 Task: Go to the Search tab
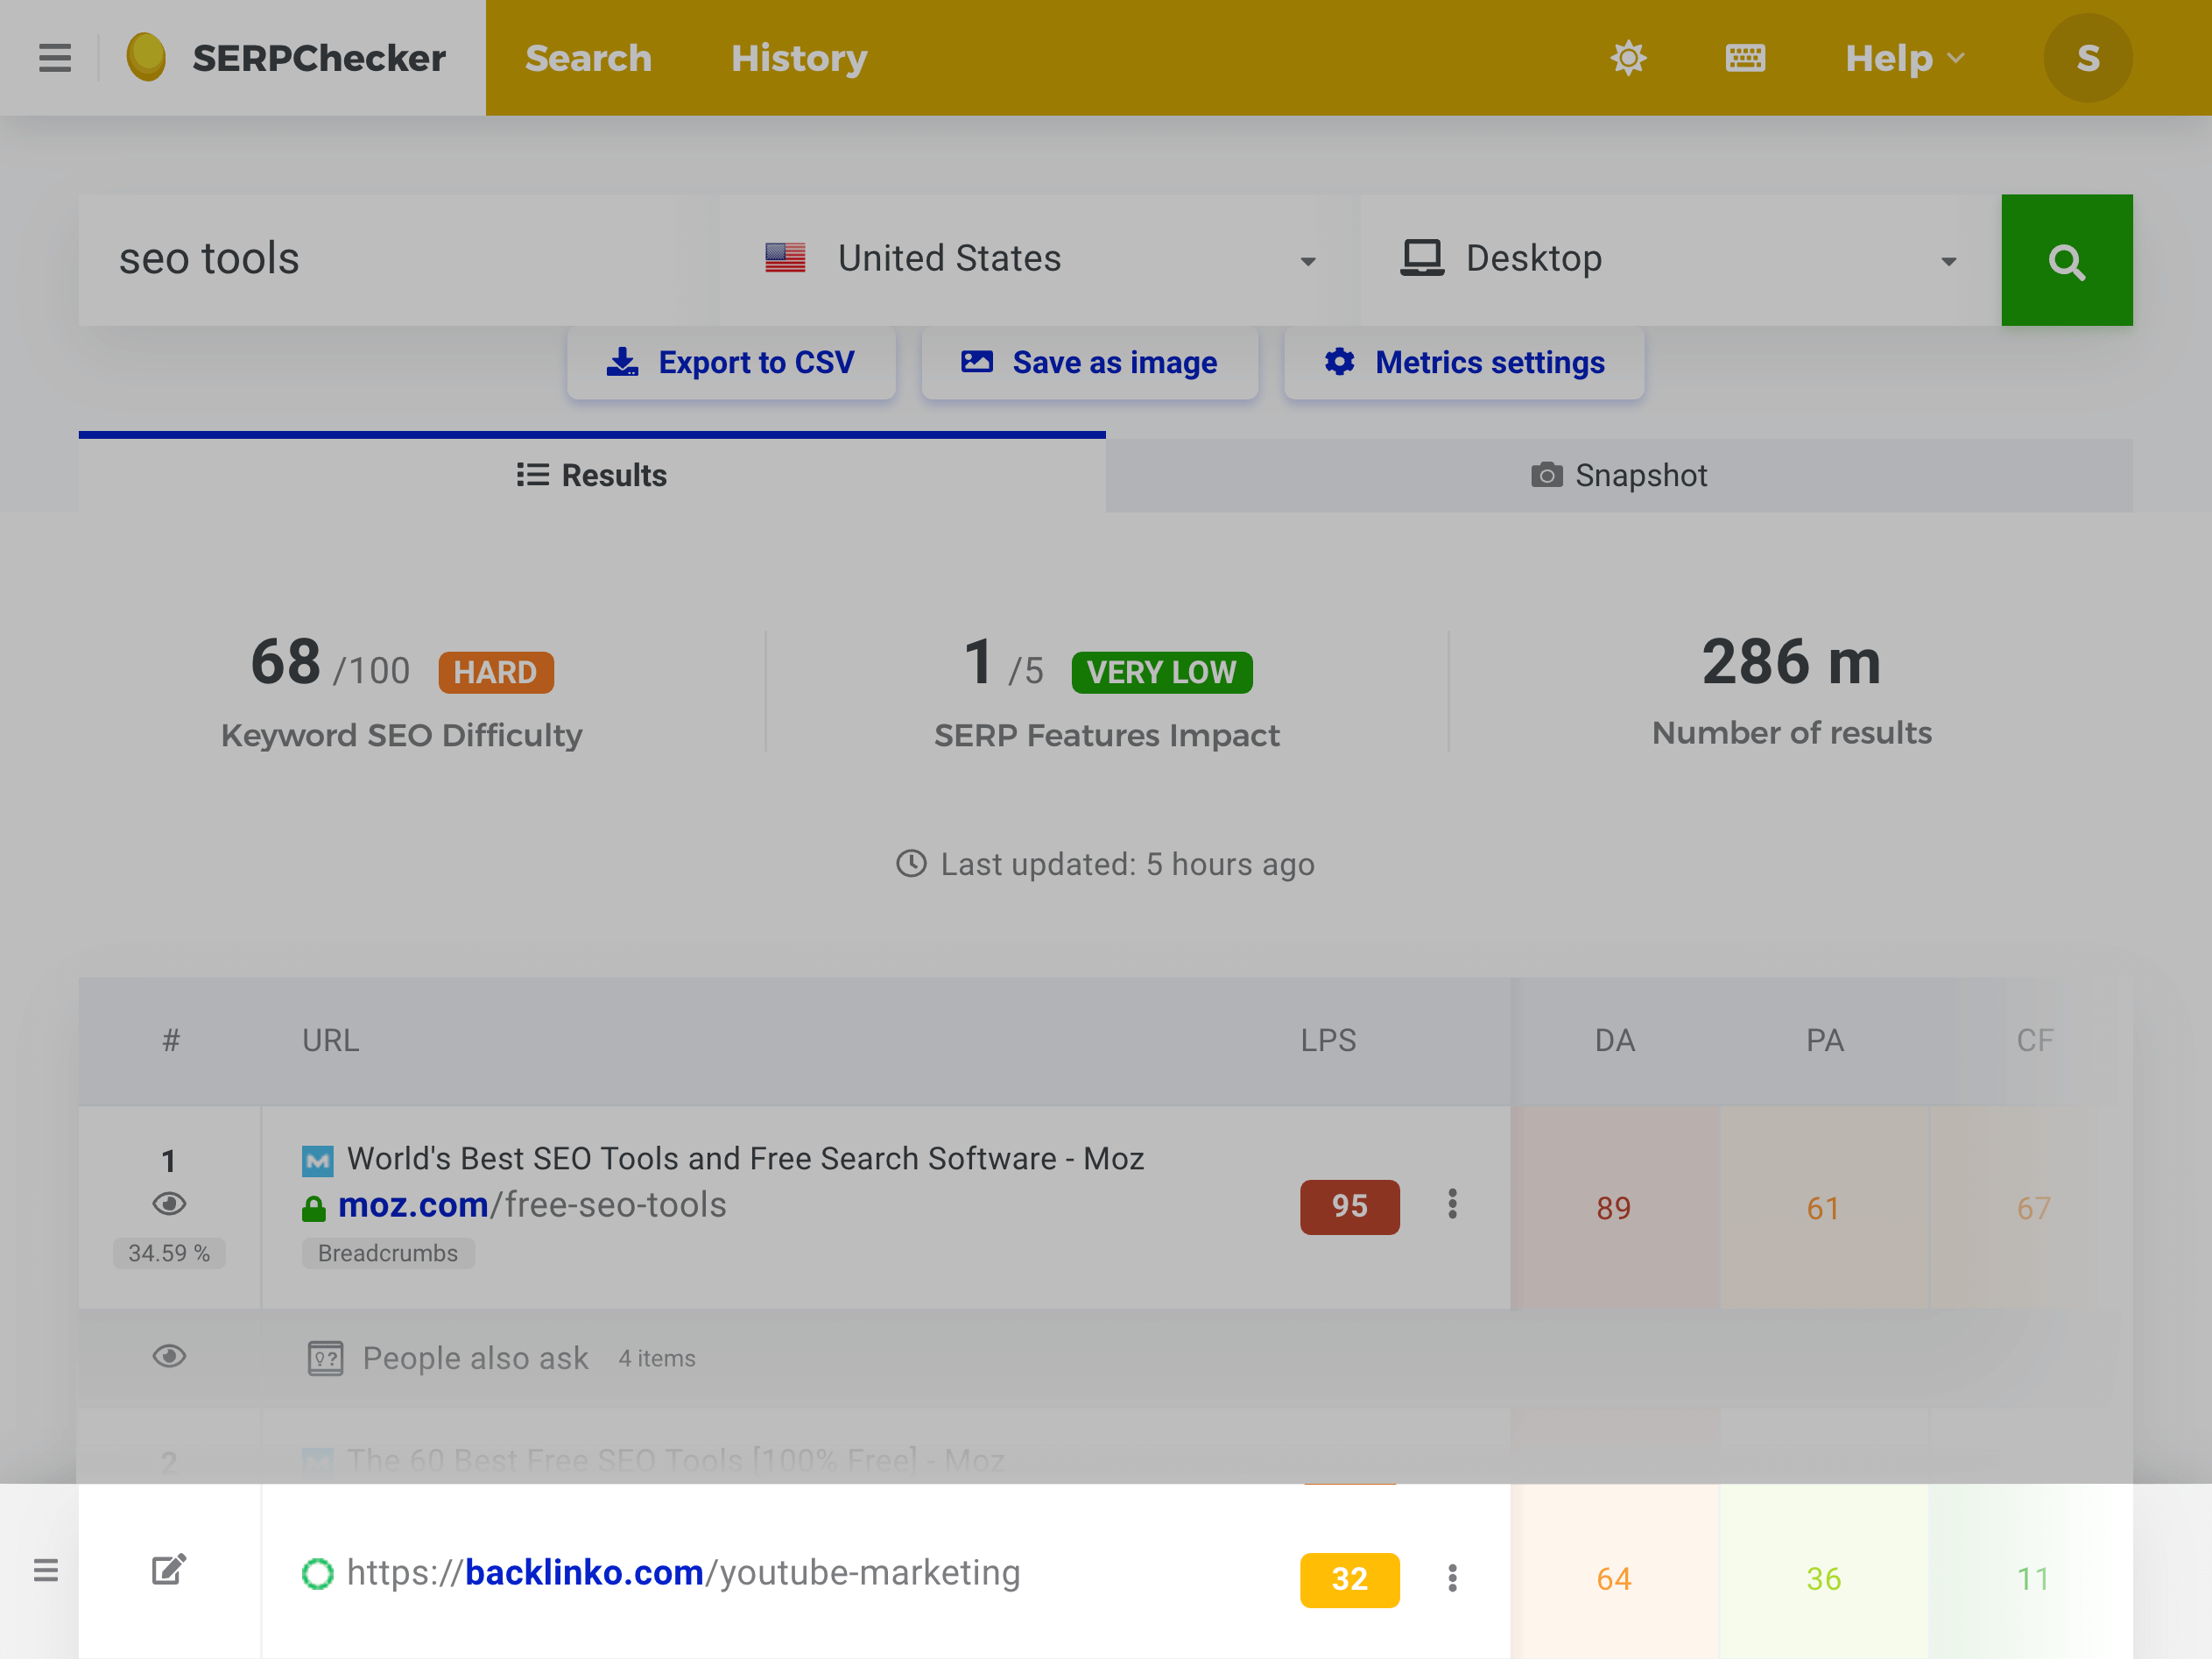588,58
